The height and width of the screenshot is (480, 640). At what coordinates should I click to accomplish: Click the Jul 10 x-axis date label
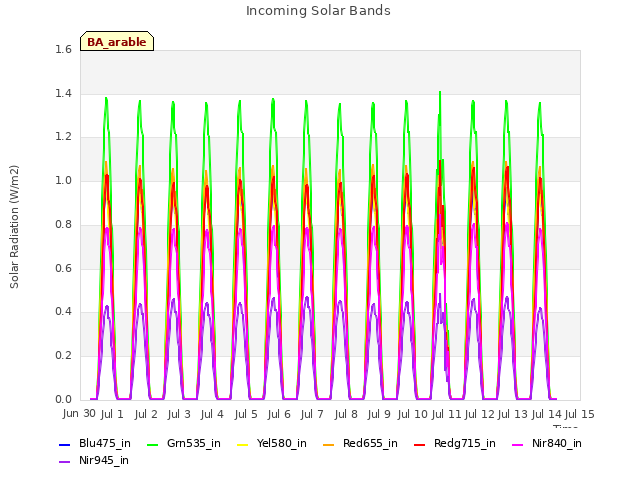412,414
